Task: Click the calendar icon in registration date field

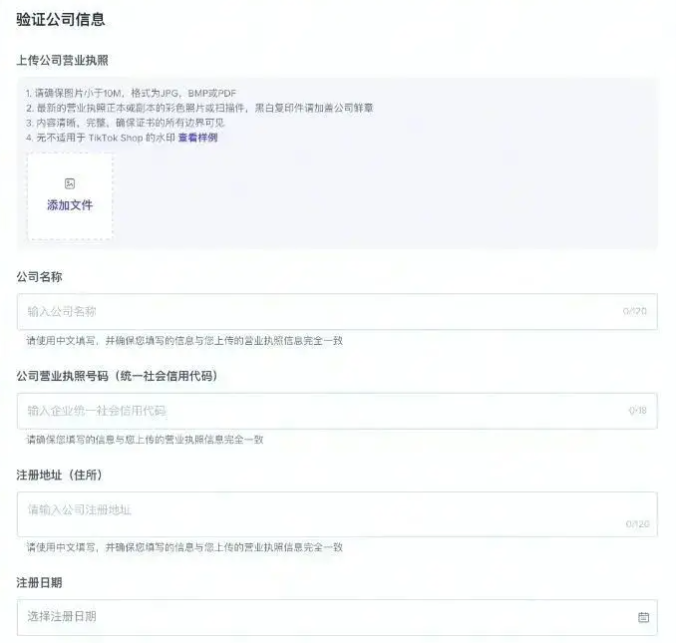Action: tap(643, 617)
